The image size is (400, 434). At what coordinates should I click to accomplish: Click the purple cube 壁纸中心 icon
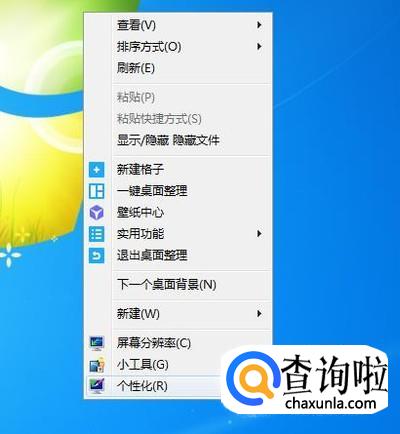96,212
